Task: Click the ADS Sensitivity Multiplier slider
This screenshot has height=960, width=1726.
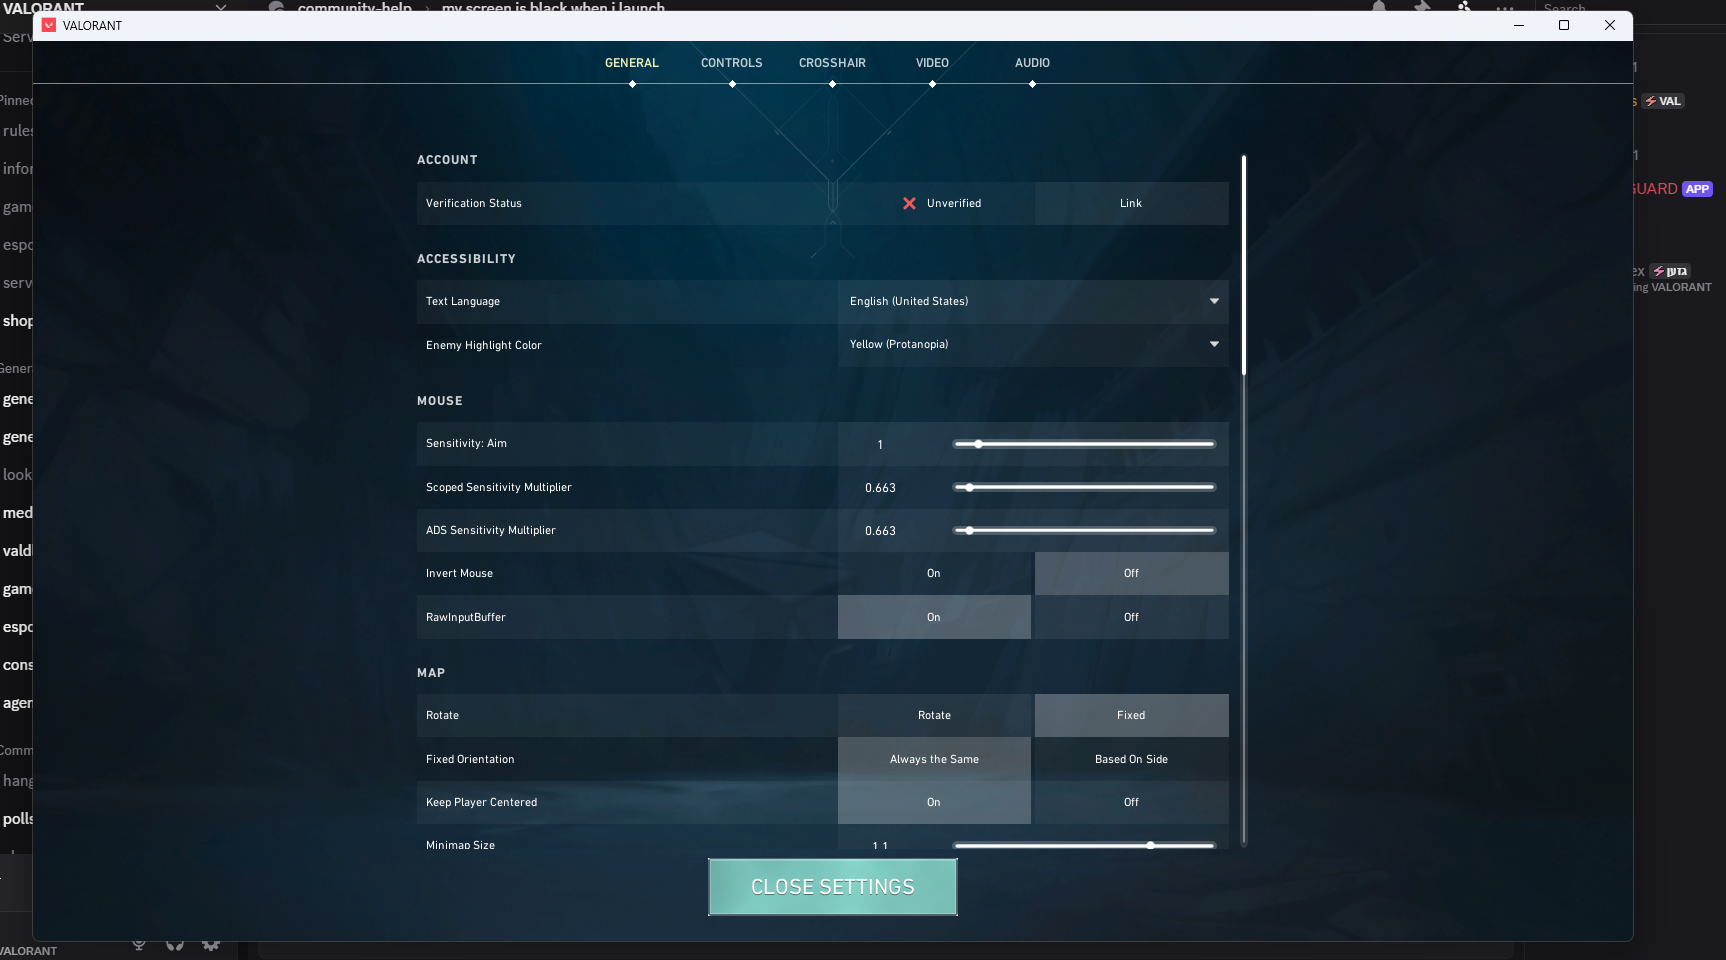Action: coord(1084,531)
